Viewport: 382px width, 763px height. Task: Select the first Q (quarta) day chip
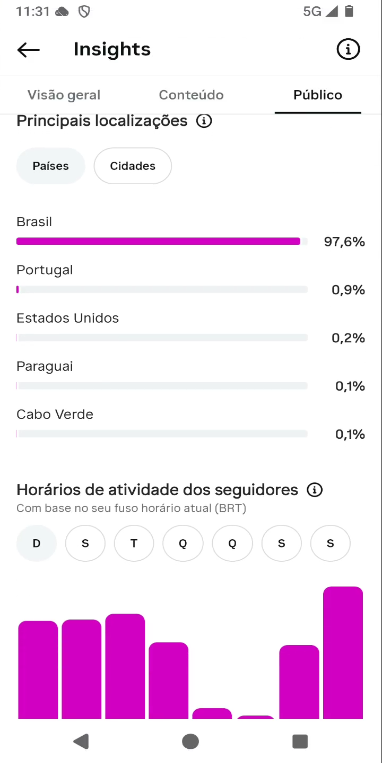tap(183, 544)
